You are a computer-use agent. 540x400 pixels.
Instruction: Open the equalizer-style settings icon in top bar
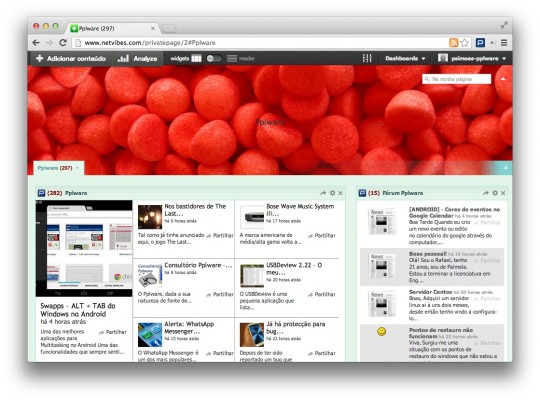[367, 58]
